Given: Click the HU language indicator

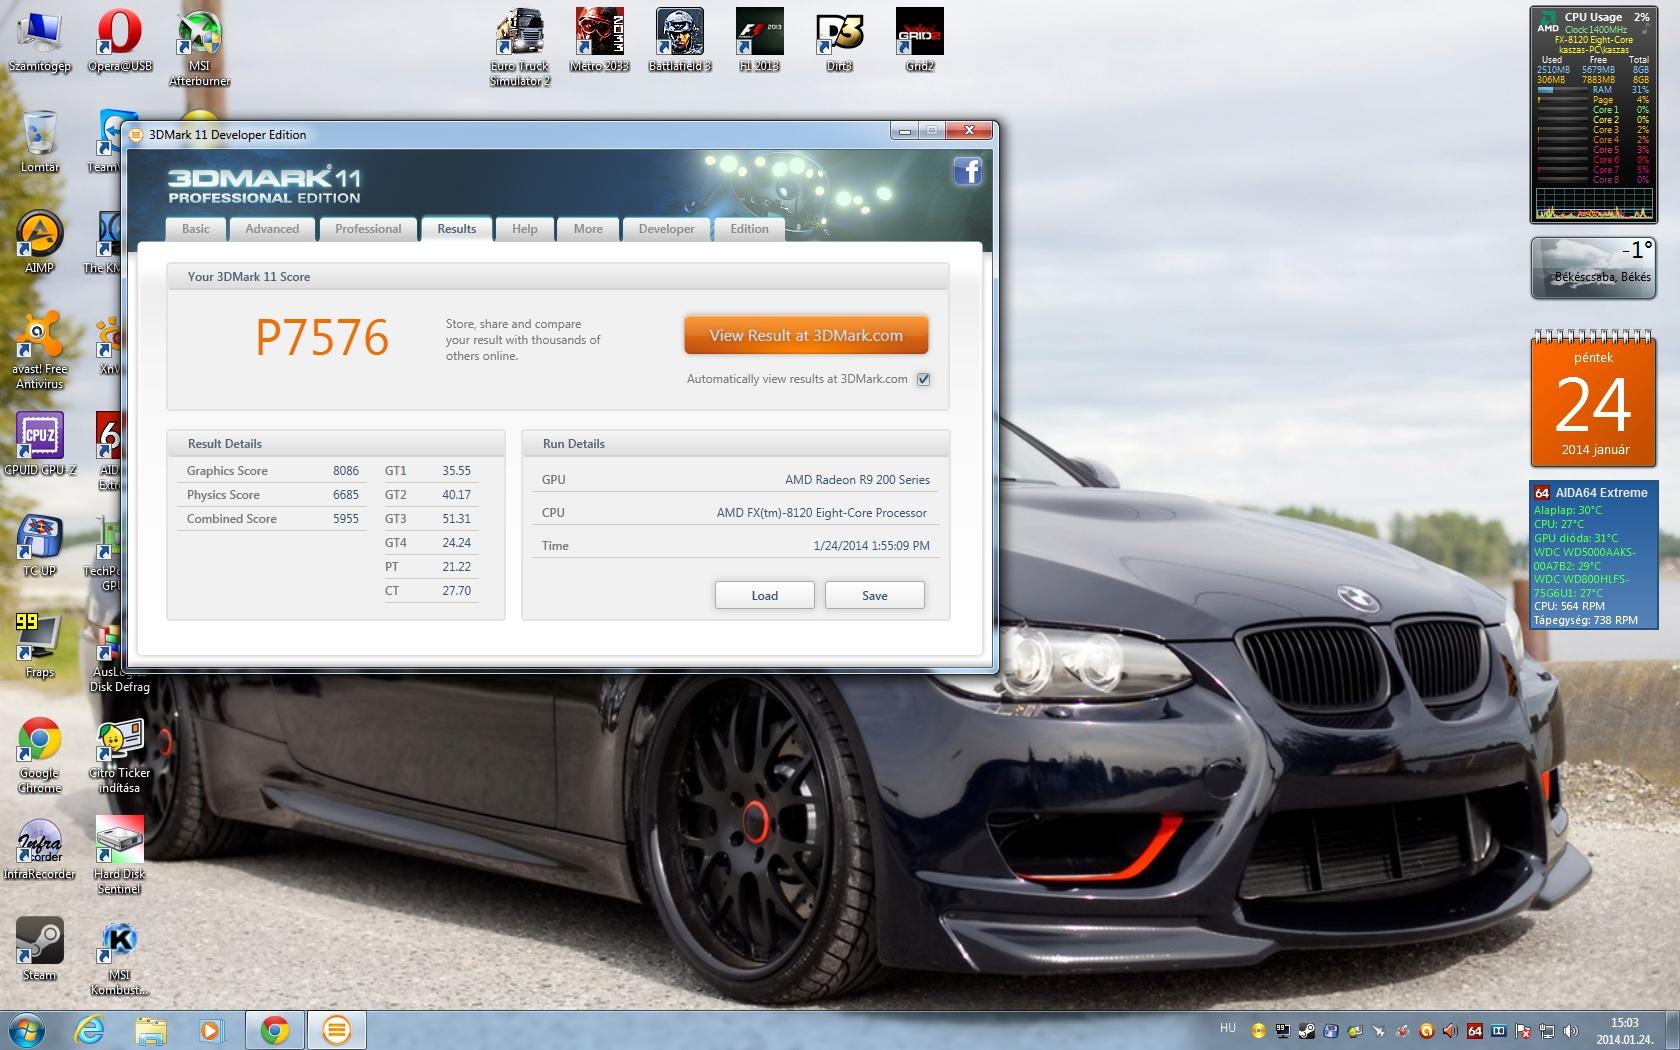Looking at the screenshot, I should (1228, 1027).
